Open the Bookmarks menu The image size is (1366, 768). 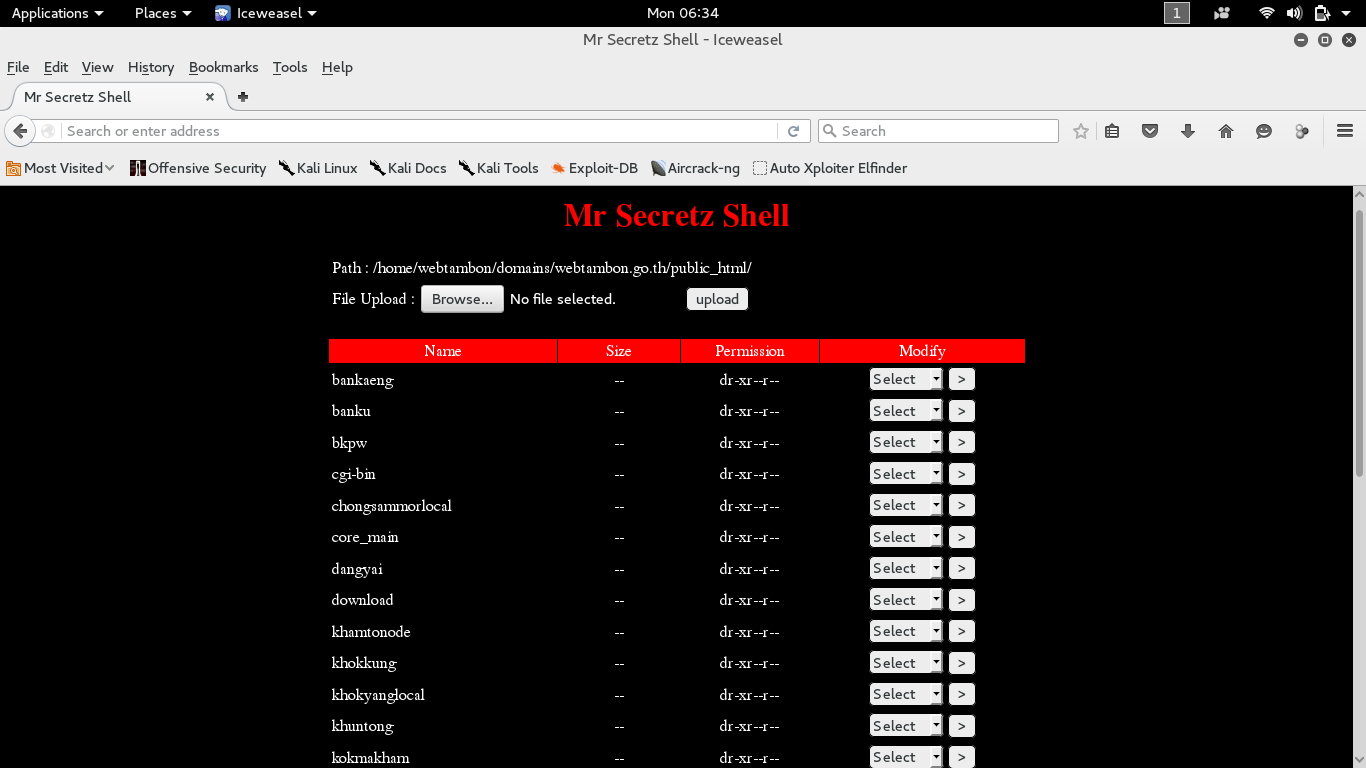(x=224, y=67)
